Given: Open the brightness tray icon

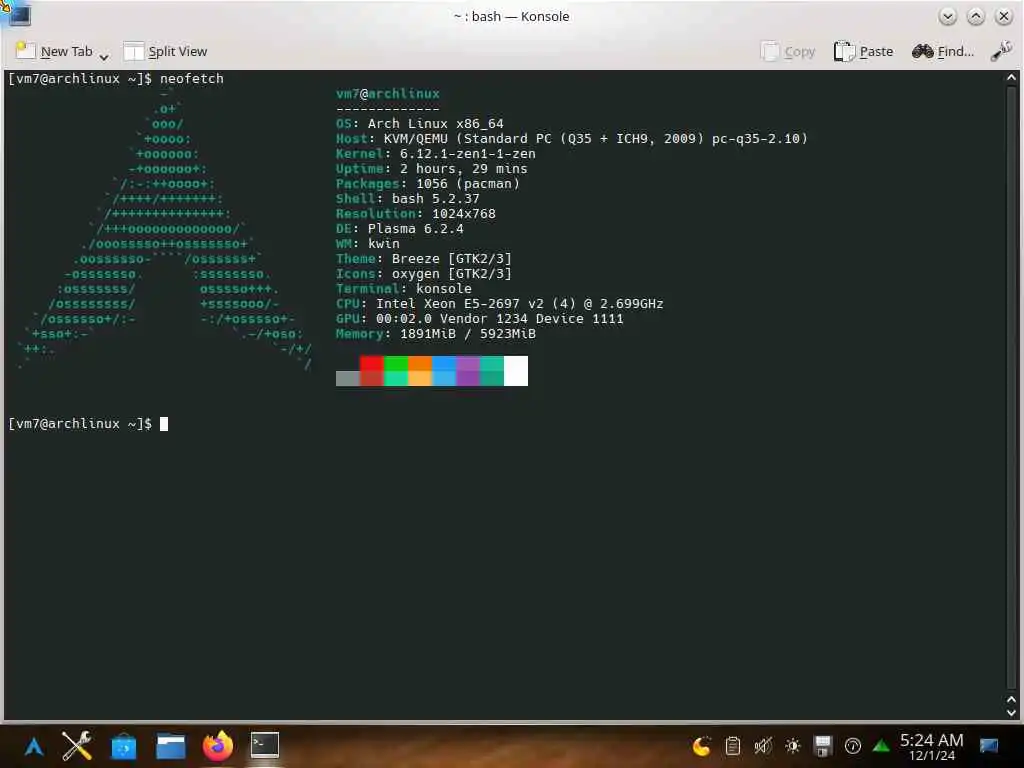Looking at the screenshot, I should (793, 746).
